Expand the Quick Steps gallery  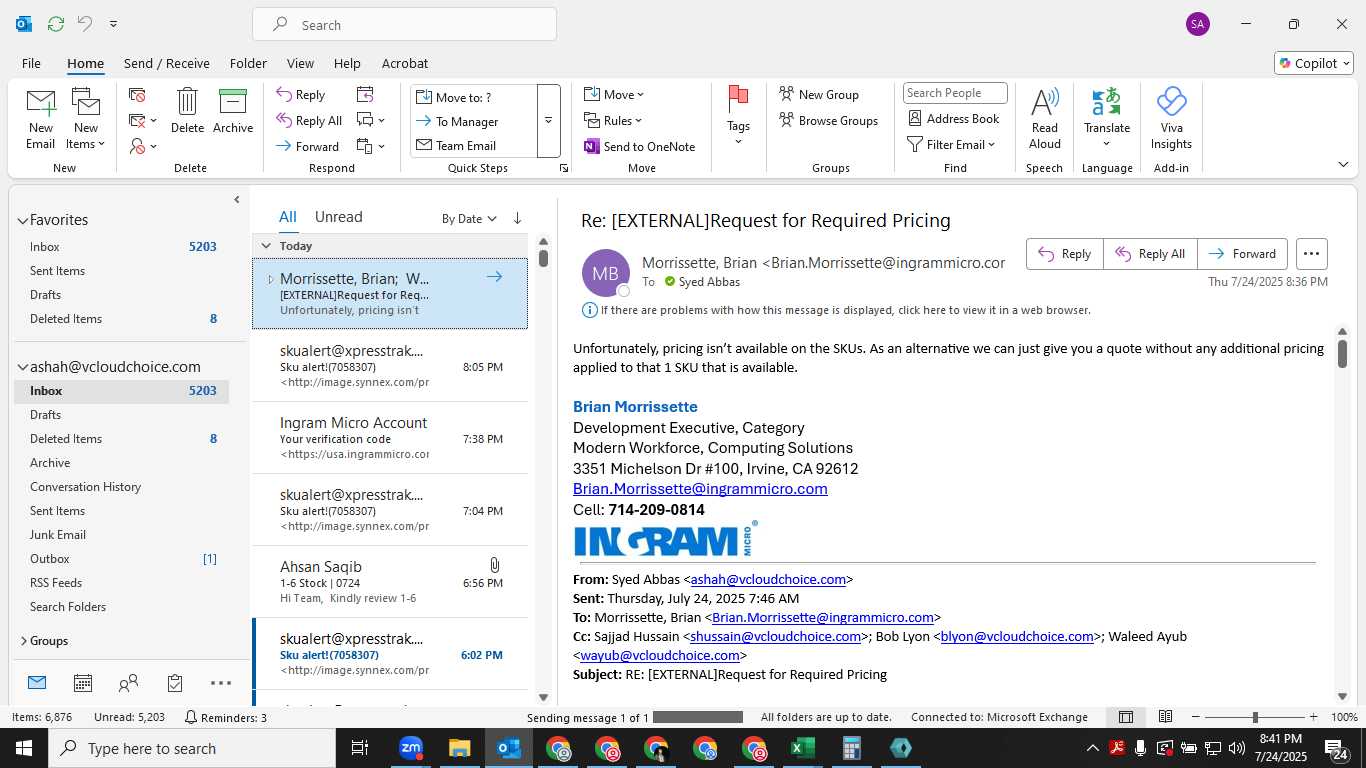tap(548, 121)
